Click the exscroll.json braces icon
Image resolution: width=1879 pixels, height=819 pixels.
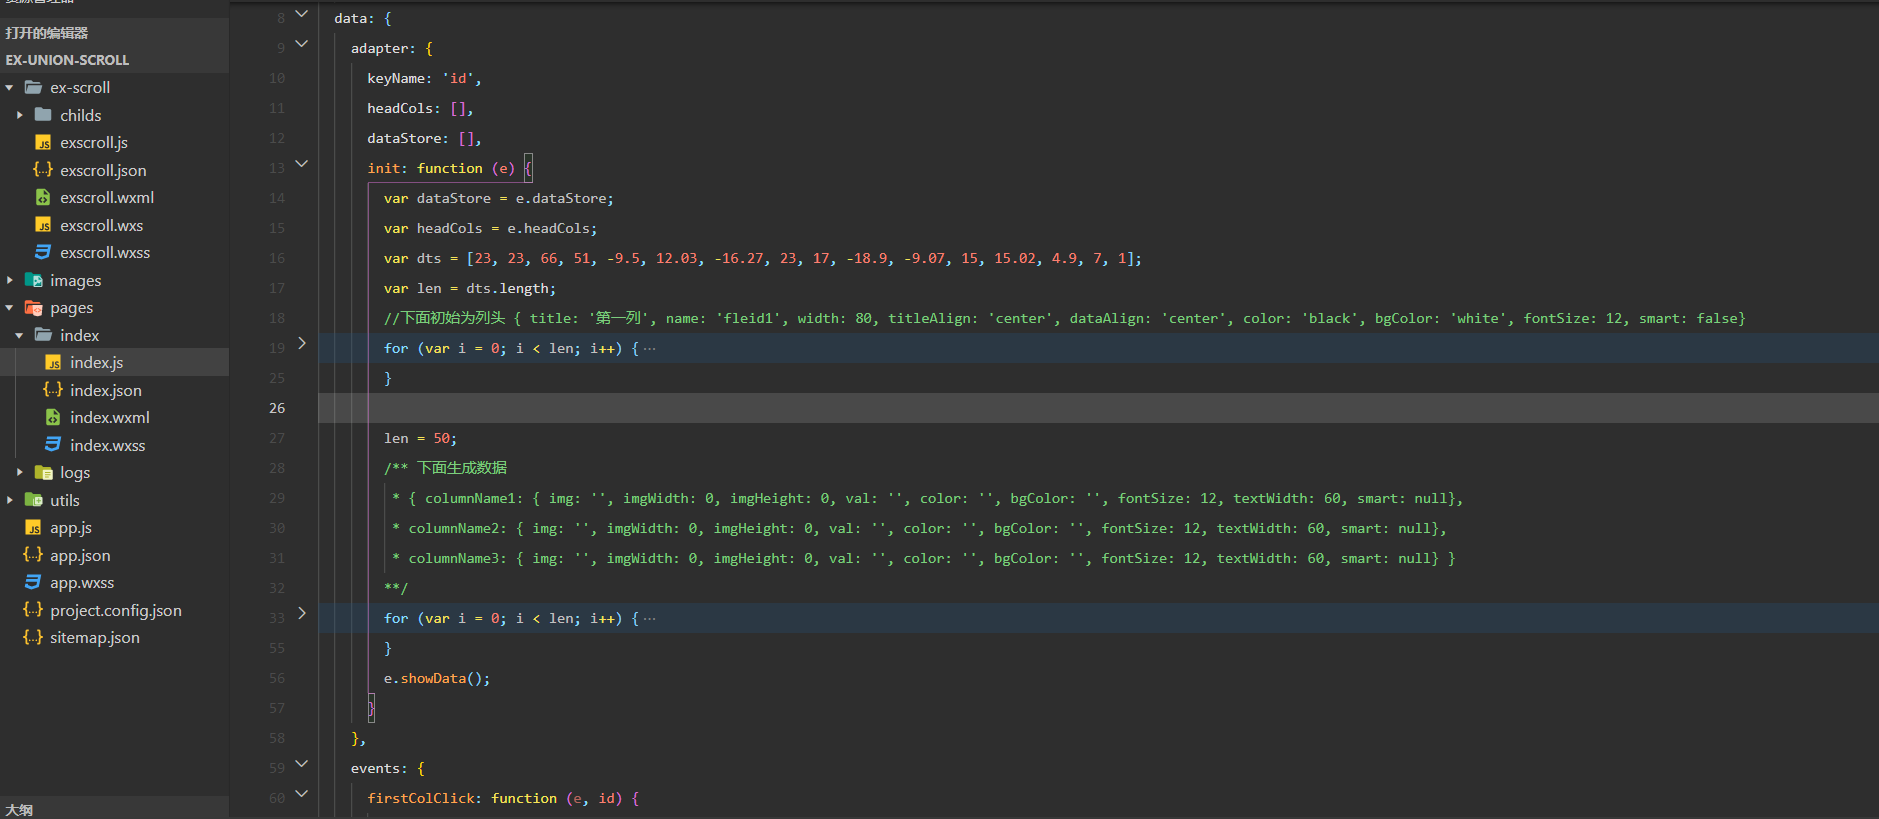(43, 170)
